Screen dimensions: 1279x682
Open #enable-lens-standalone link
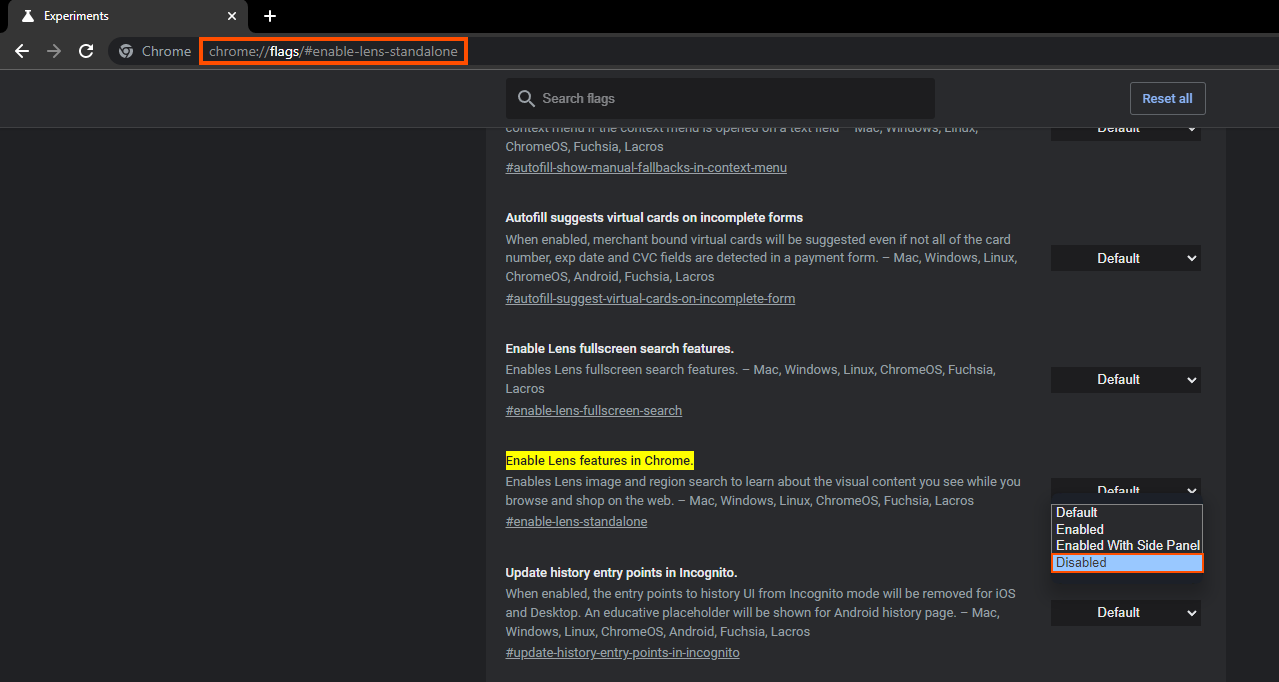(576, 521)
